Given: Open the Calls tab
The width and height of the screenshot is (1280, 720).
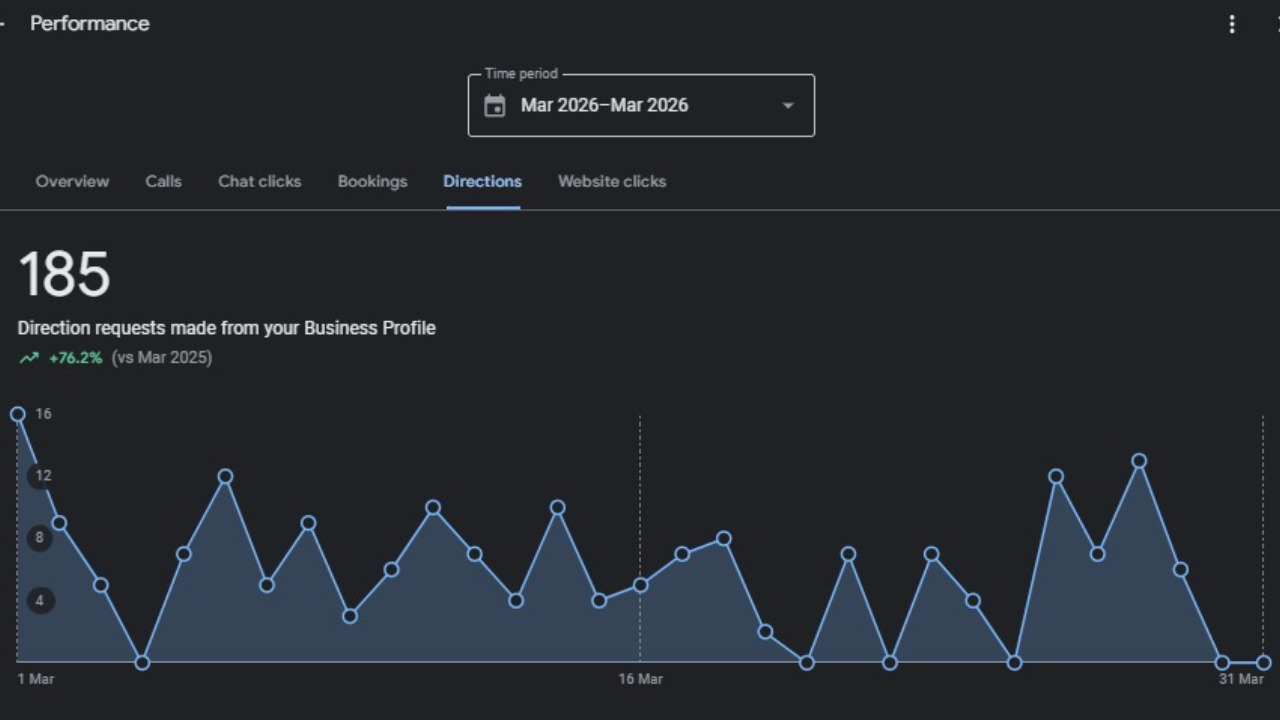Looking at the screenshot, I should click(x=163, y=182).
